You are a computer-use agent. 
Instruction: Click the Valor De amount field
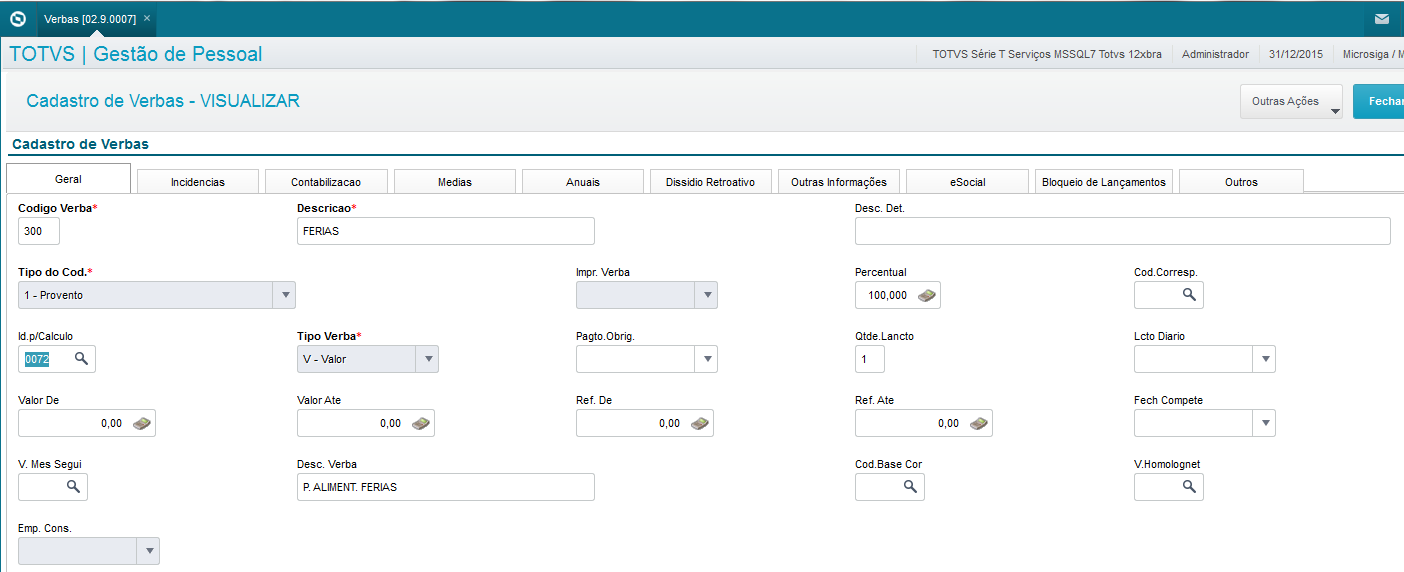click(x=87, y=423)
